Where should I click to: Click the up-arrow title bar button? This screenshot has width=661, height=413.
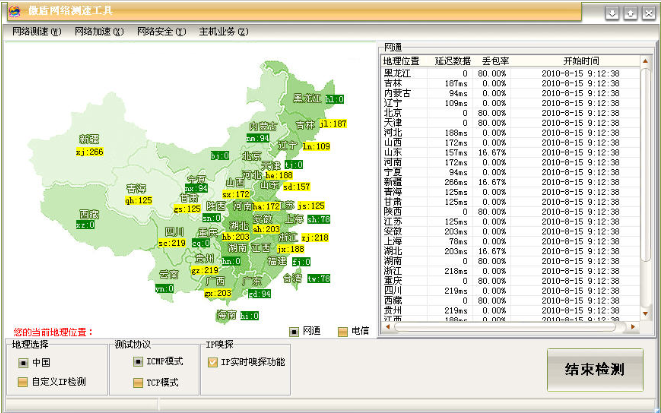pos(630,13)
